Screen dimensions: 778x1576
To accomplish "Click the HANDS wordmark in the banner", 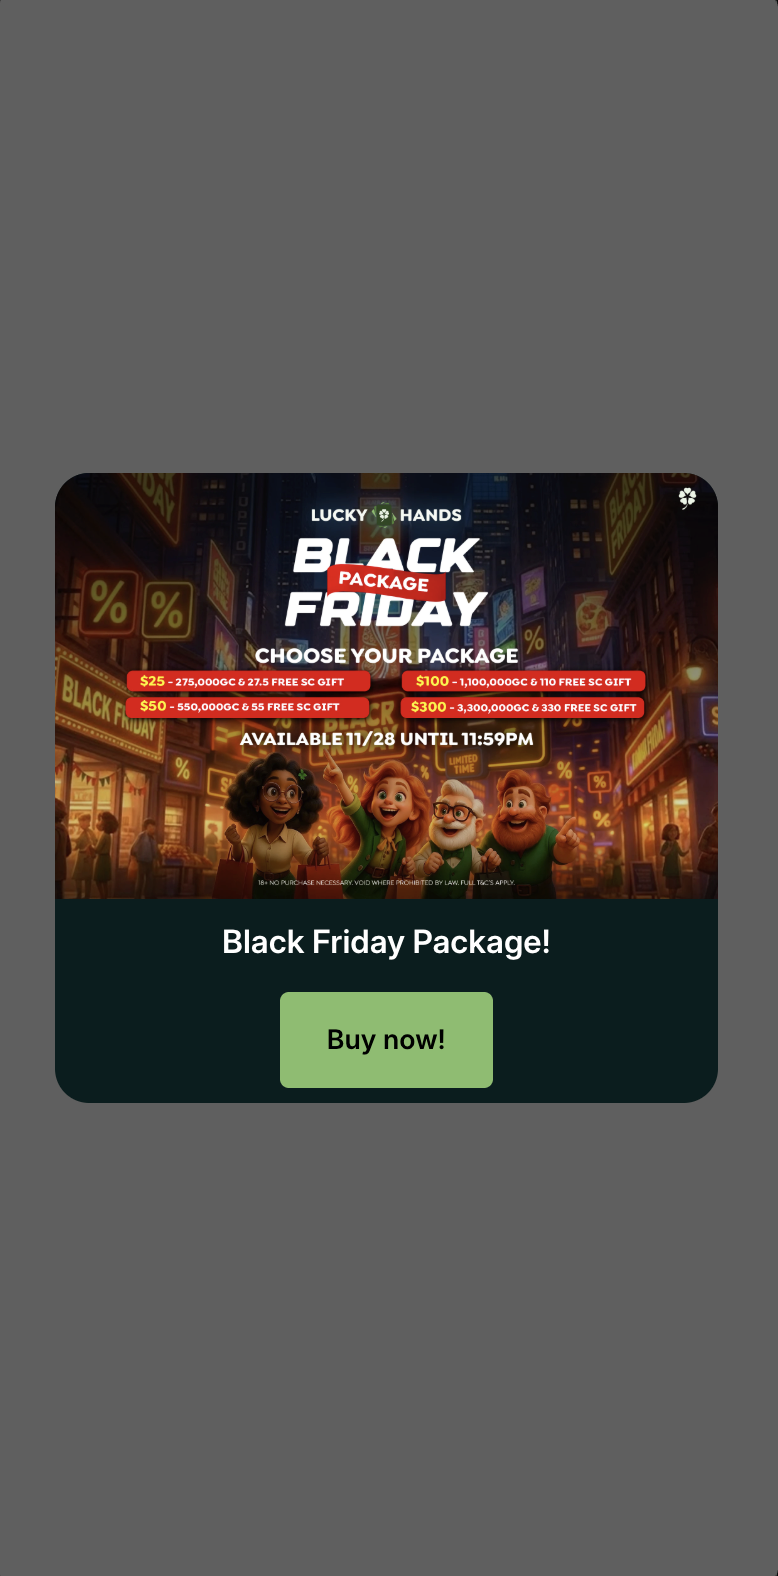I will tap(431, 515).
